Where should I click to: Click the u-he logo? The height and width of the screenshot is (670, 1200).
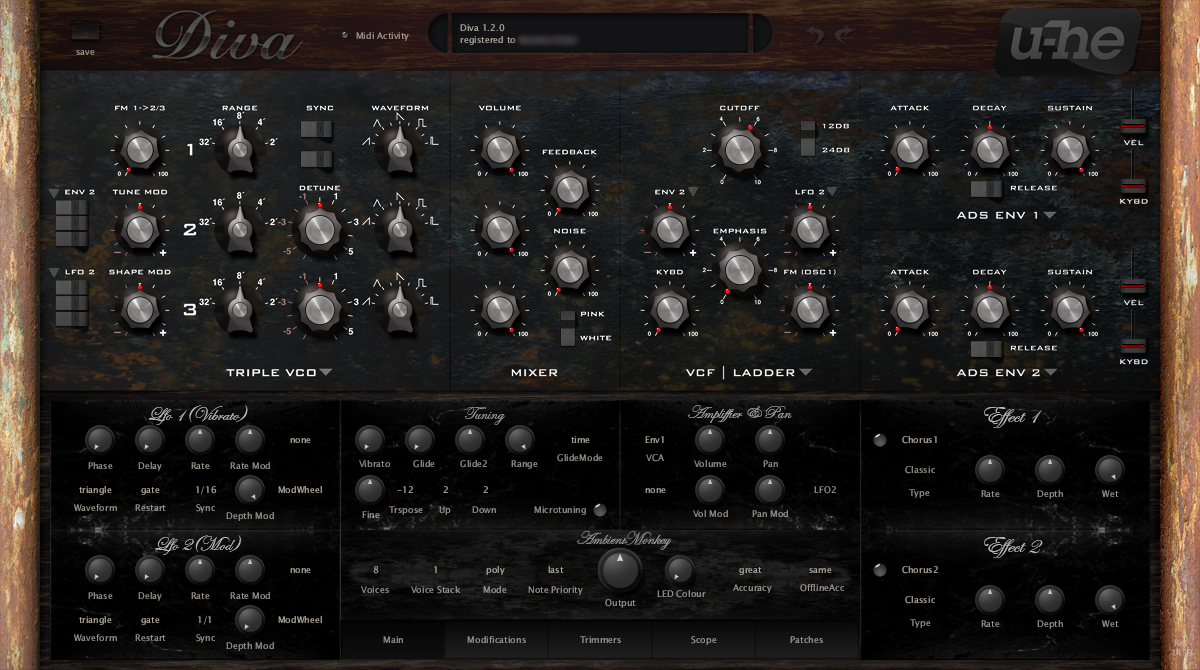click(1067, 41)
